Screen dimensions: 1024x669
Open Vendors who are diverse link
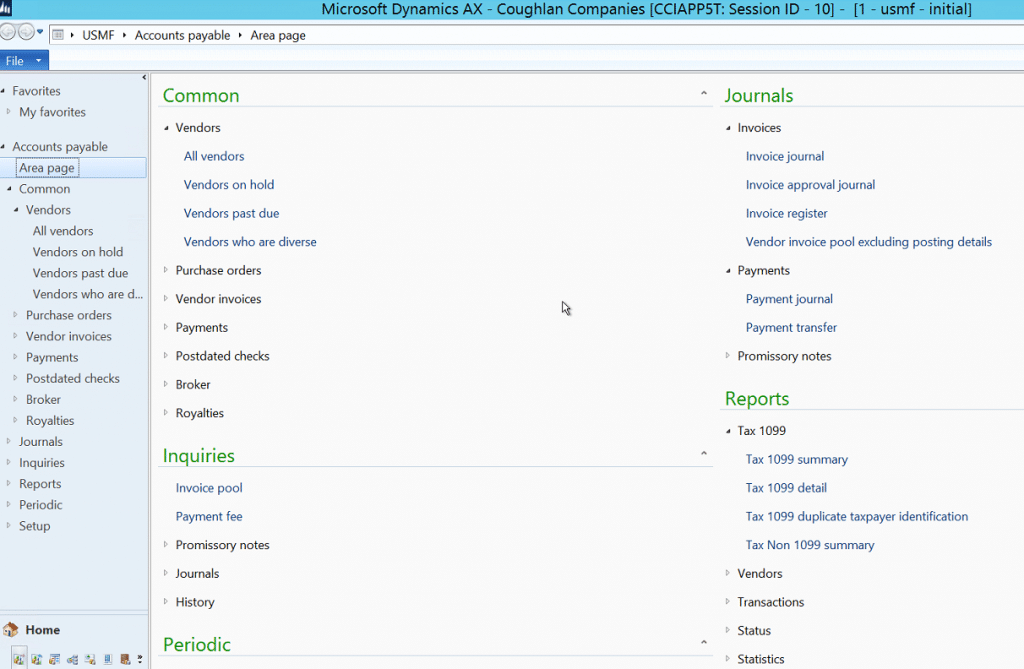(x=250, y=242)
